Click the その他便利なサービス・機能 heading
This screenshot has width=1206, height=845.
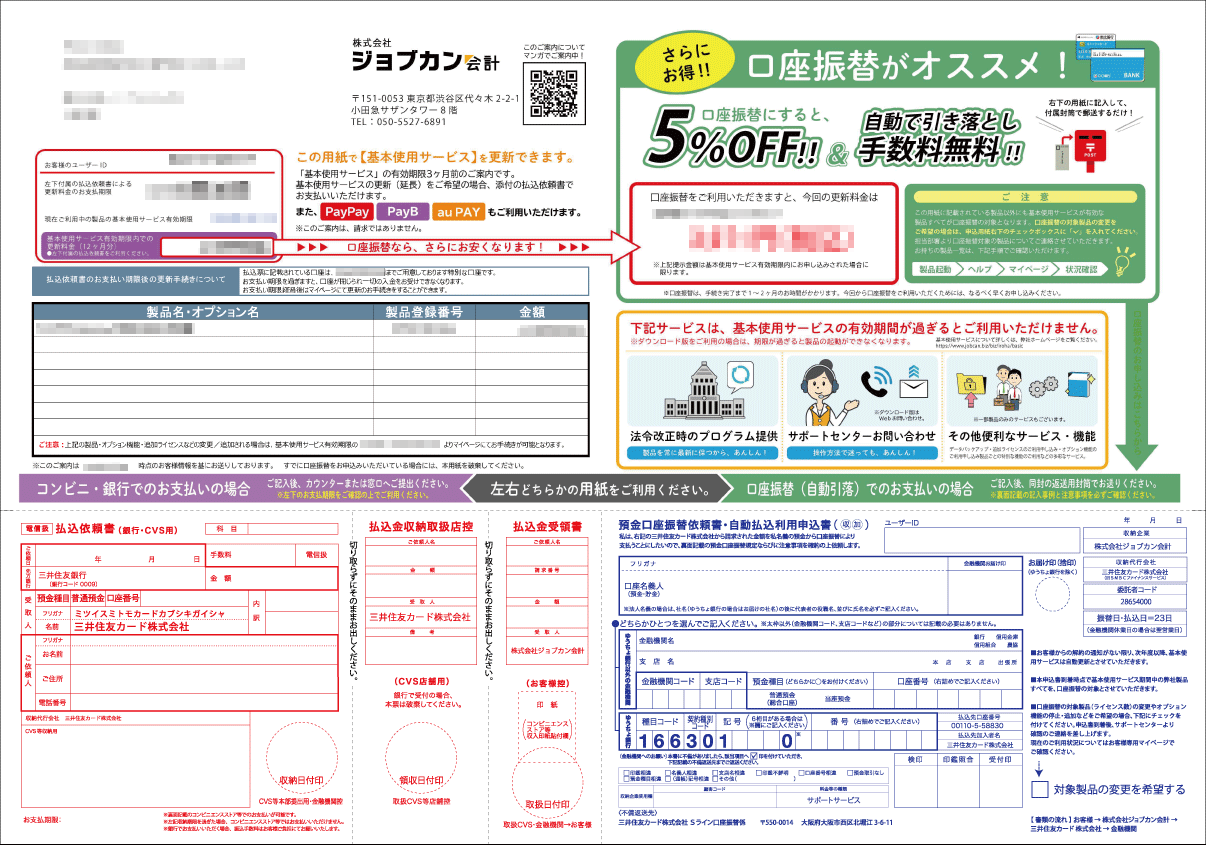[1022, 437]
